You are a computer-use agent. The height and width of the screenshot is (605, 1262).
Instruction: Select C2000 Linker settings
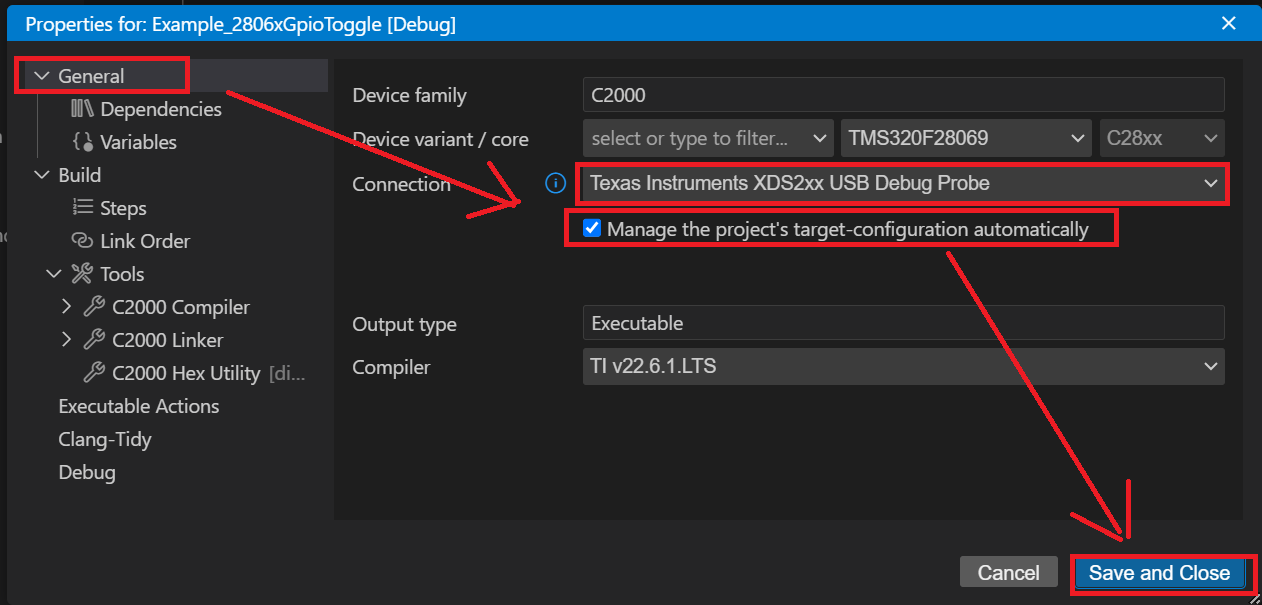pos(168,340)
